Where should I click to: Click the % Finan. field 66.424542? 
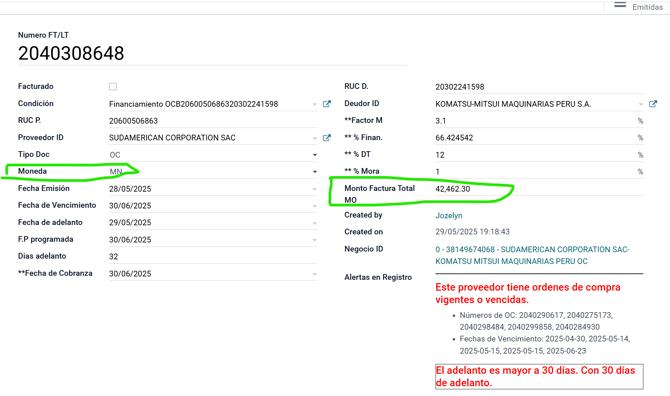coord(535,138)
